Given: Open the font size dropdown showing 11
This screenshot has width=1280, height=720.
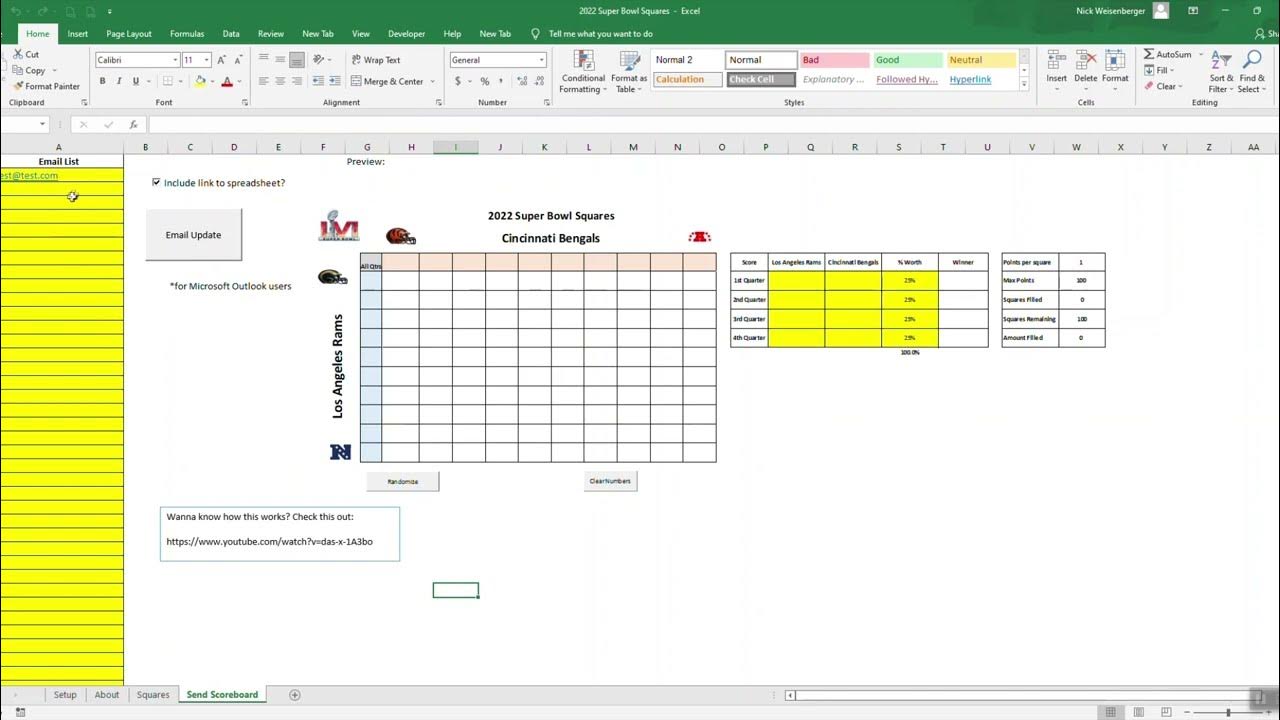Looking at the screenshot, I should coord(207,60).
